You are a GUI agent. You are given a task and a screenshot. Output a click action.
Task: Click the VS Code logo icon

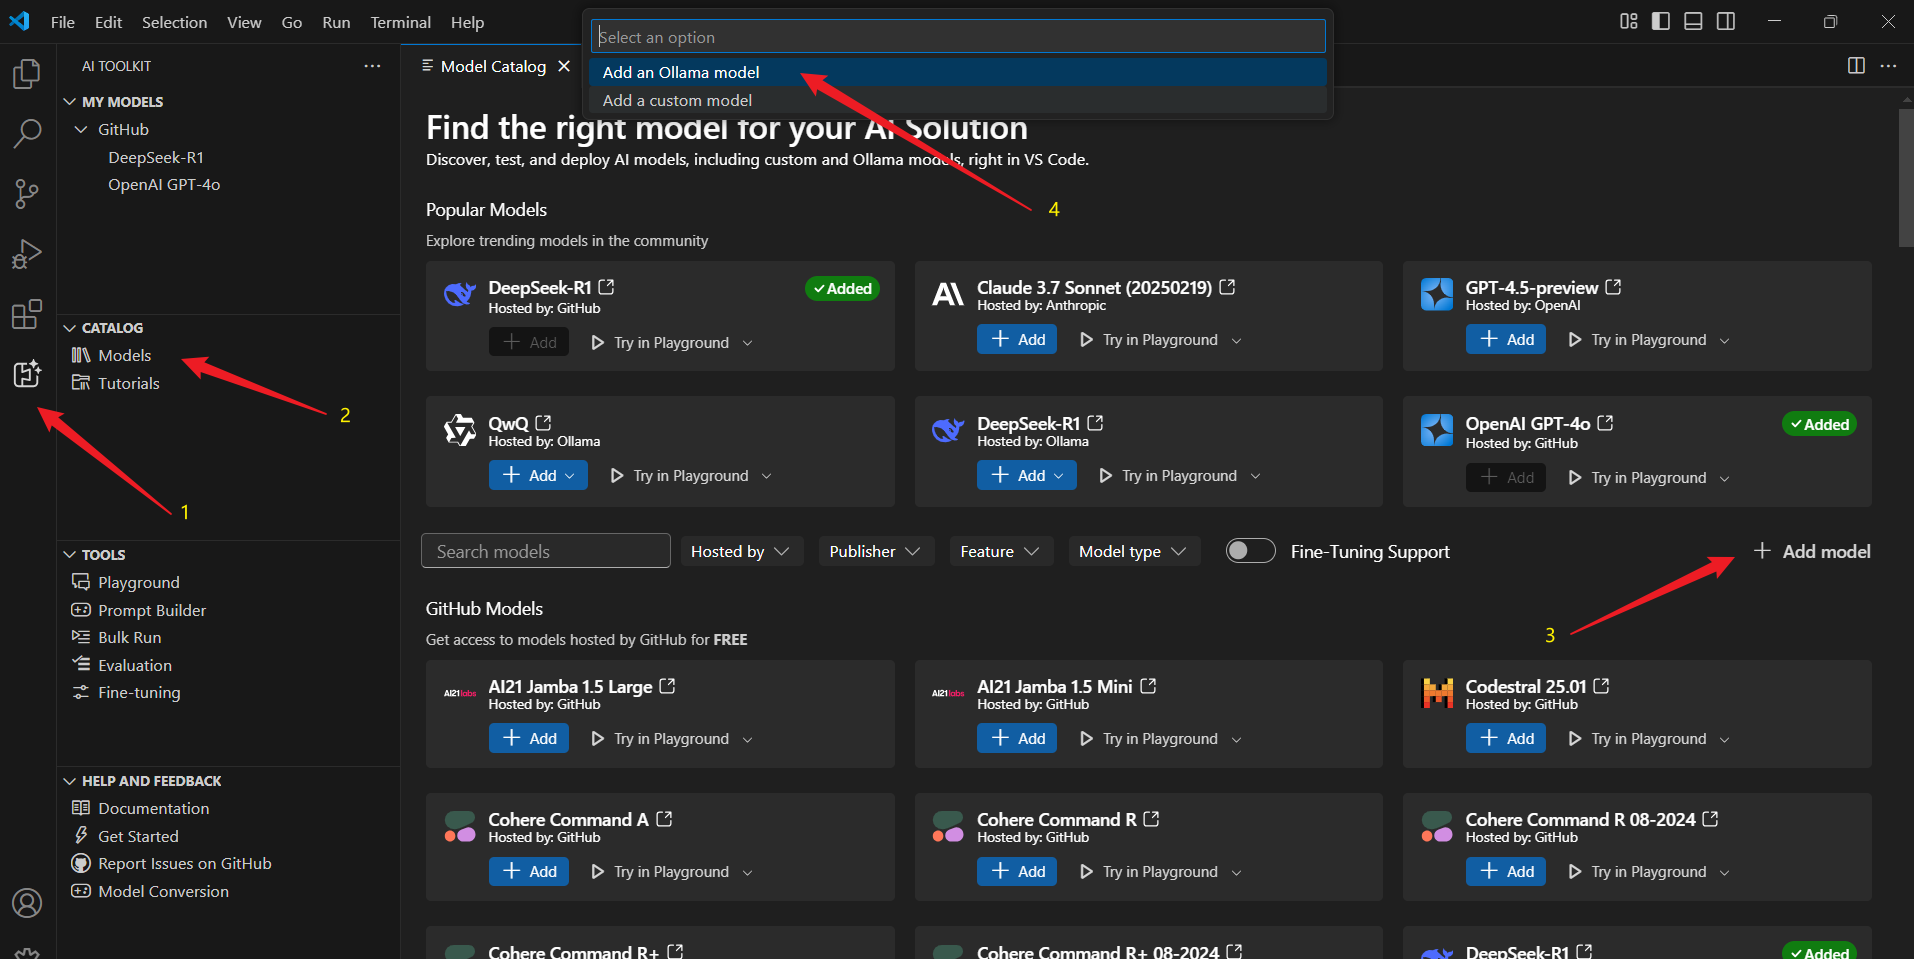point(19,21)
